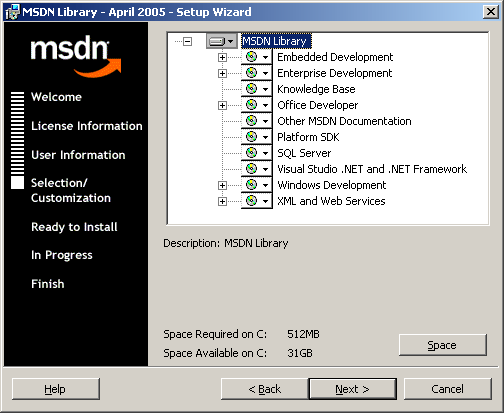Click the MSDN Library drive icon
The width and height of the screenshot is (504, 413).
coord(222,41)
